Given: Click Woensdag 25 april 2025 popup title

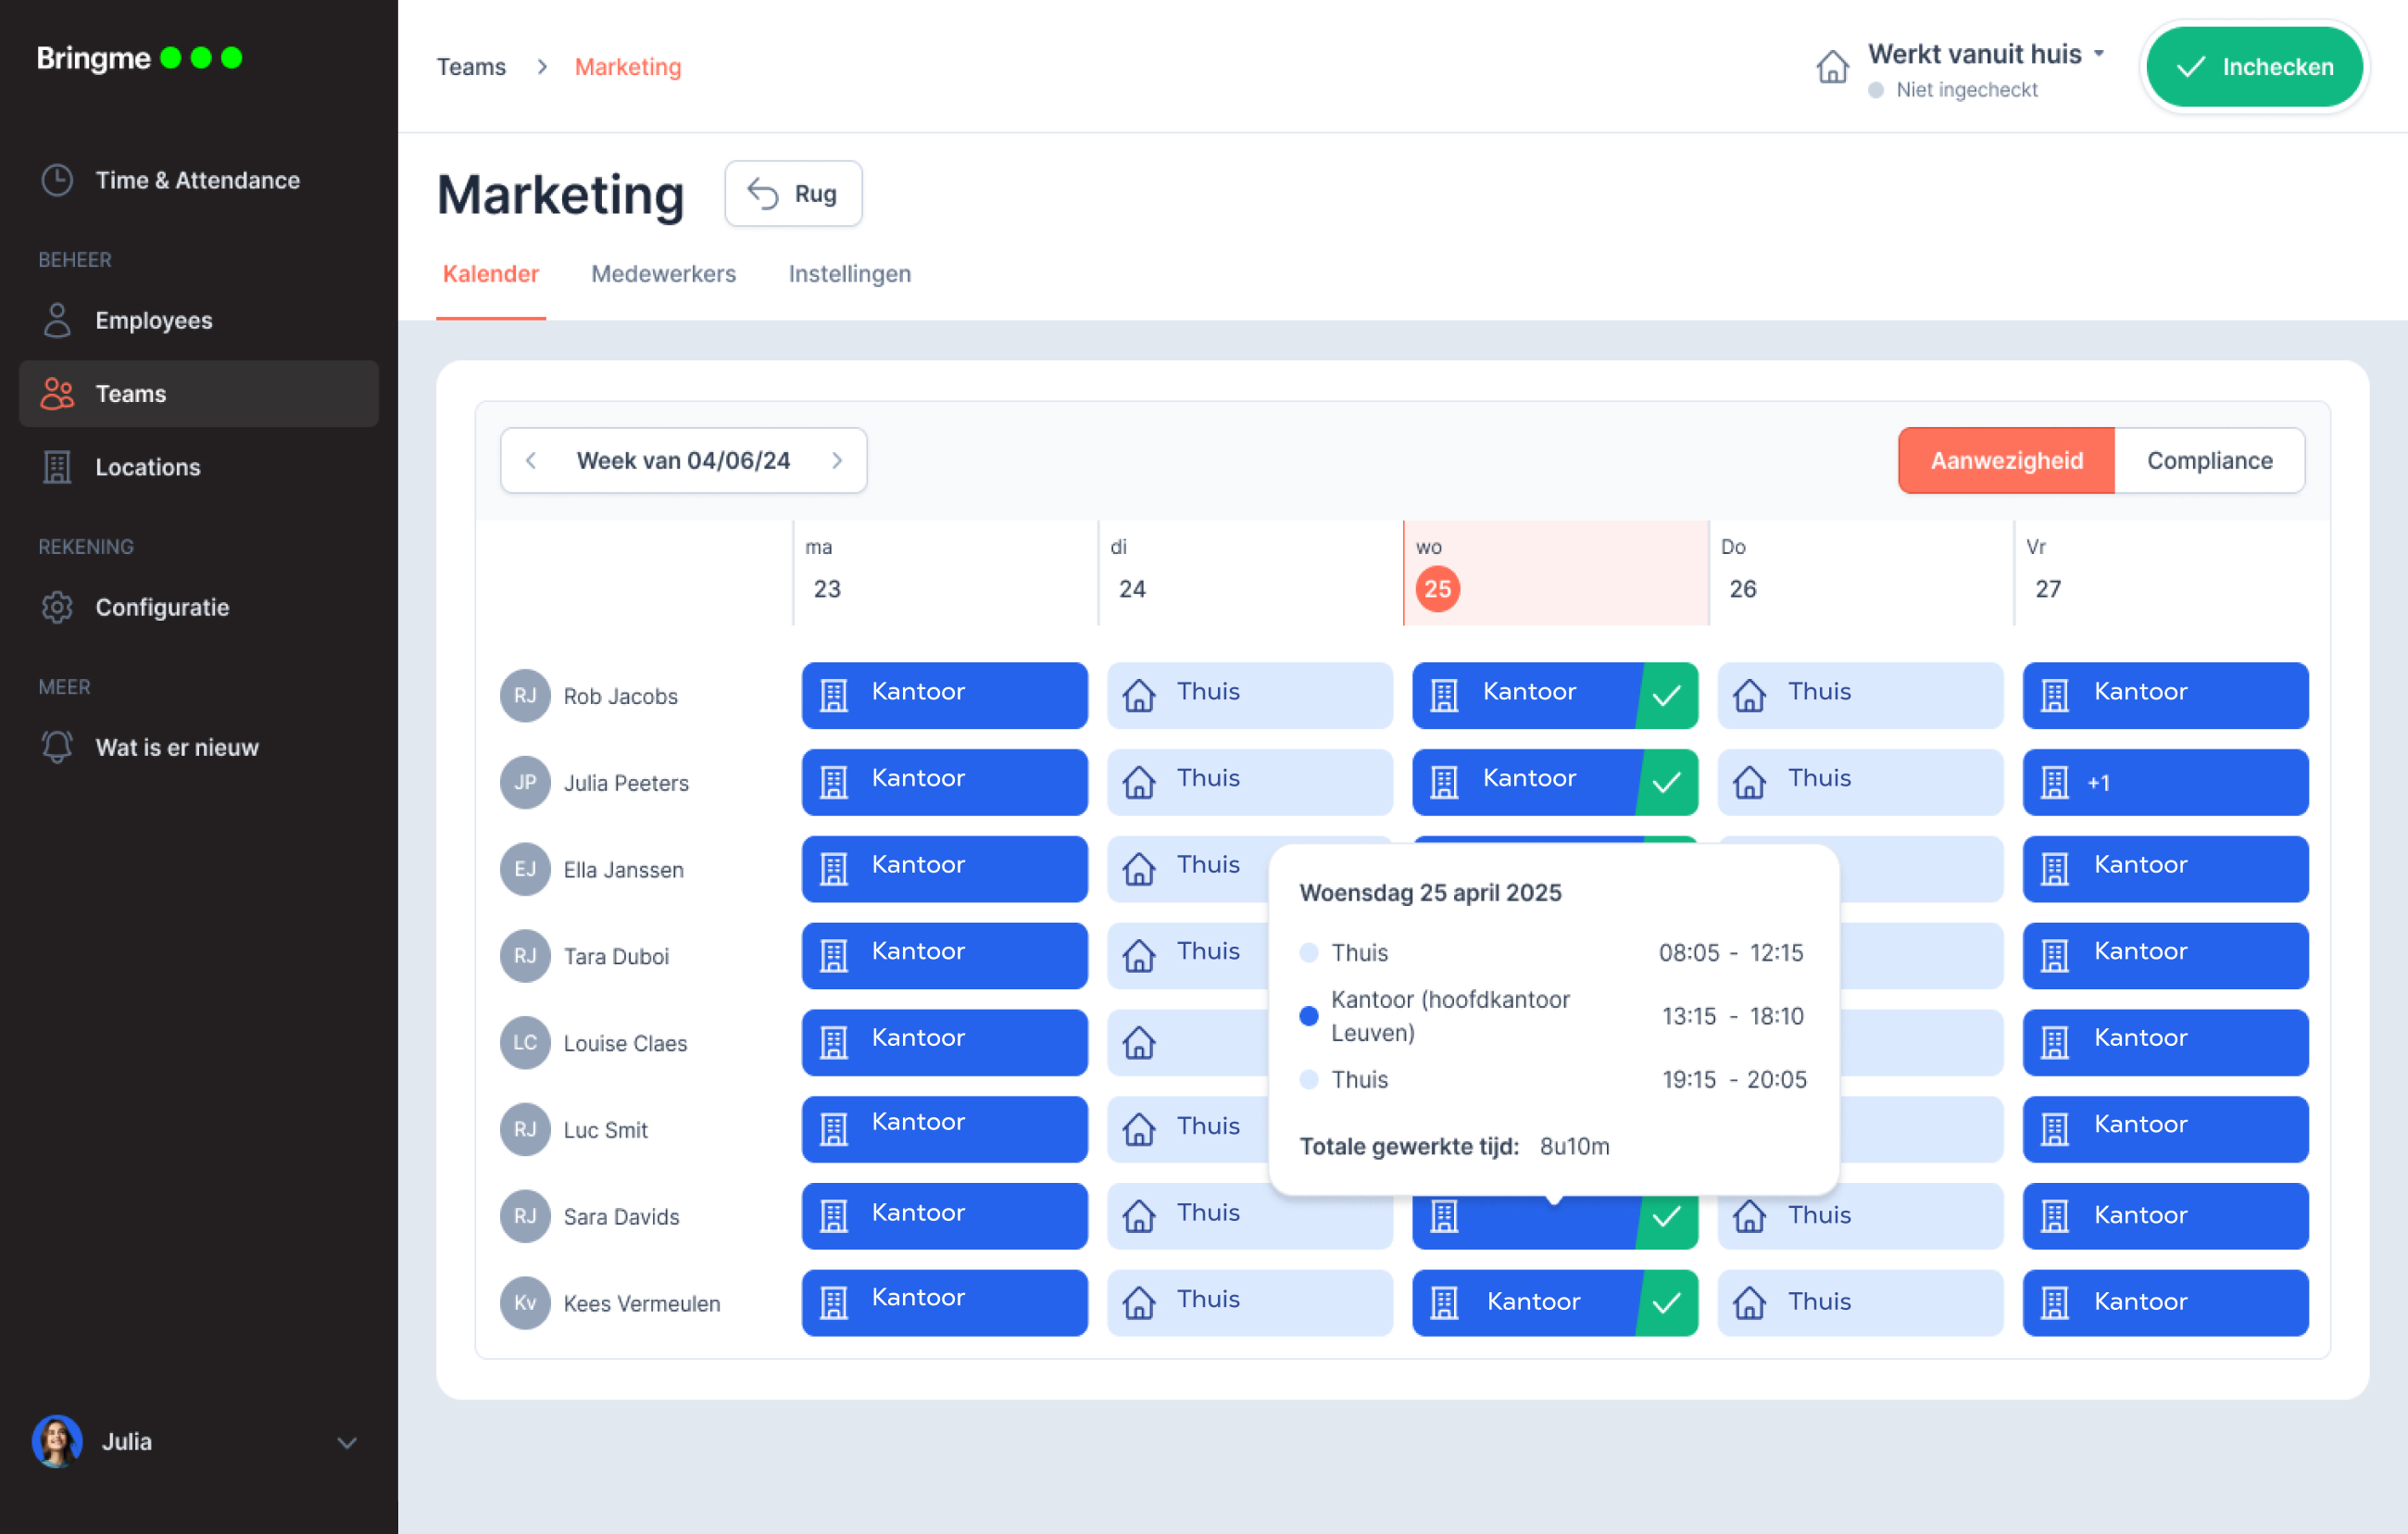Looking at the screenshot, I should 1430,892.
